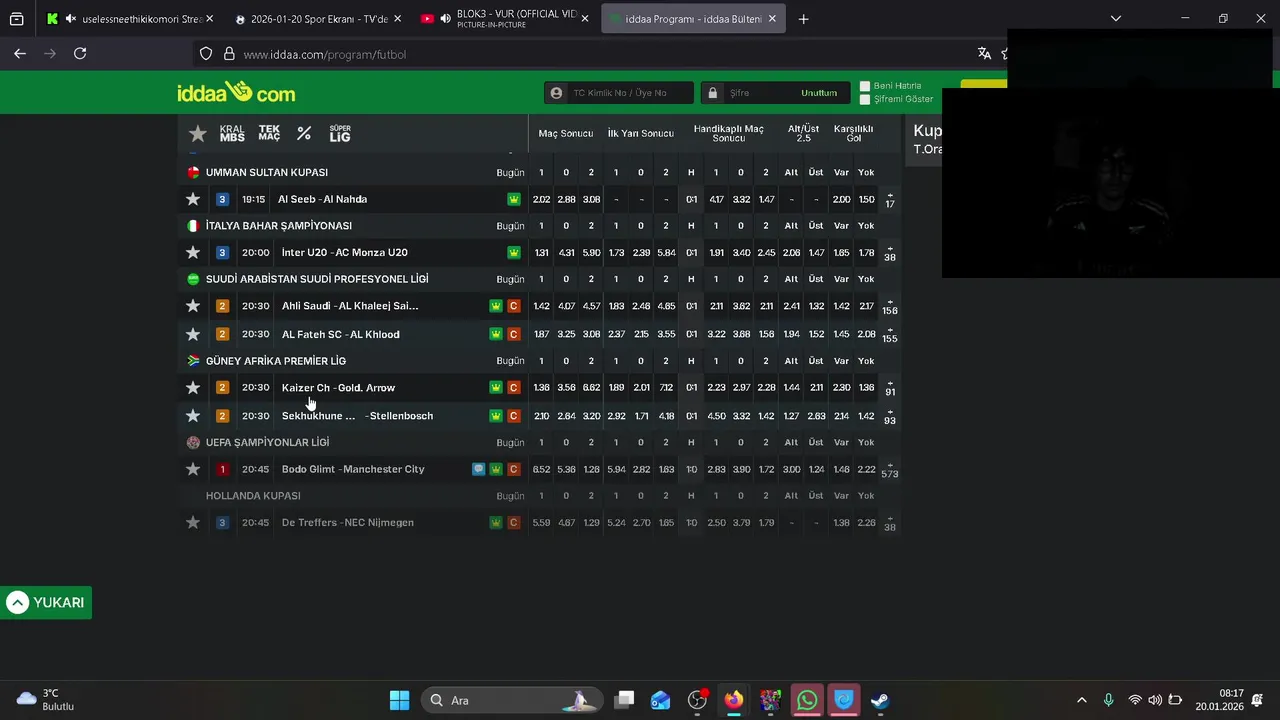Open Windows Start menu
This screenshot has width=1280, height=720.
tap(399, 700)
